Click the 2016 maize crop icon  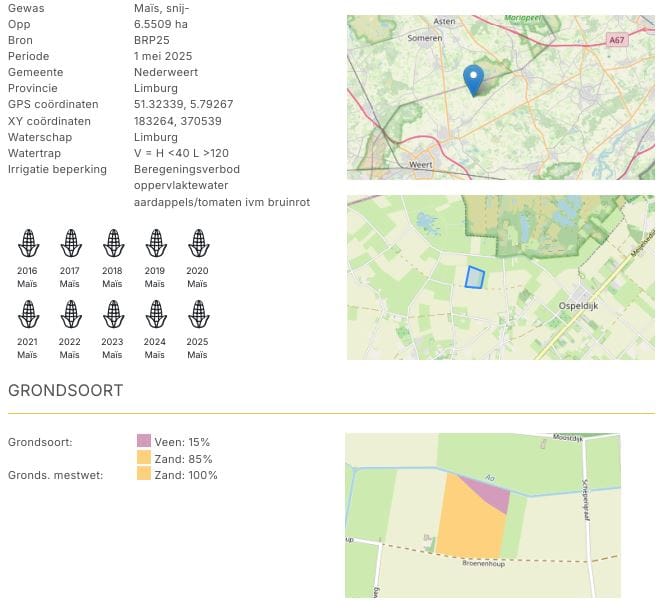coord(27,243)
